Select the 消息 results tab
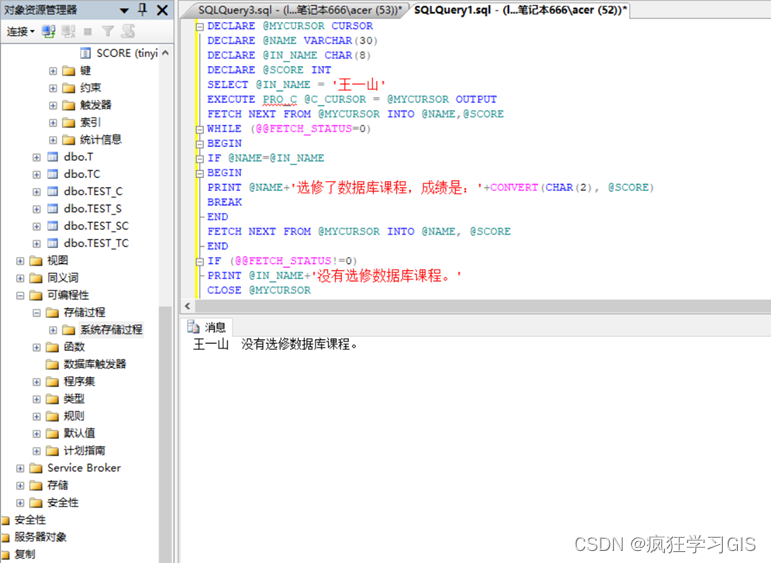The width and height of the screenshot is (771, 563). click(x=207, y=327)
